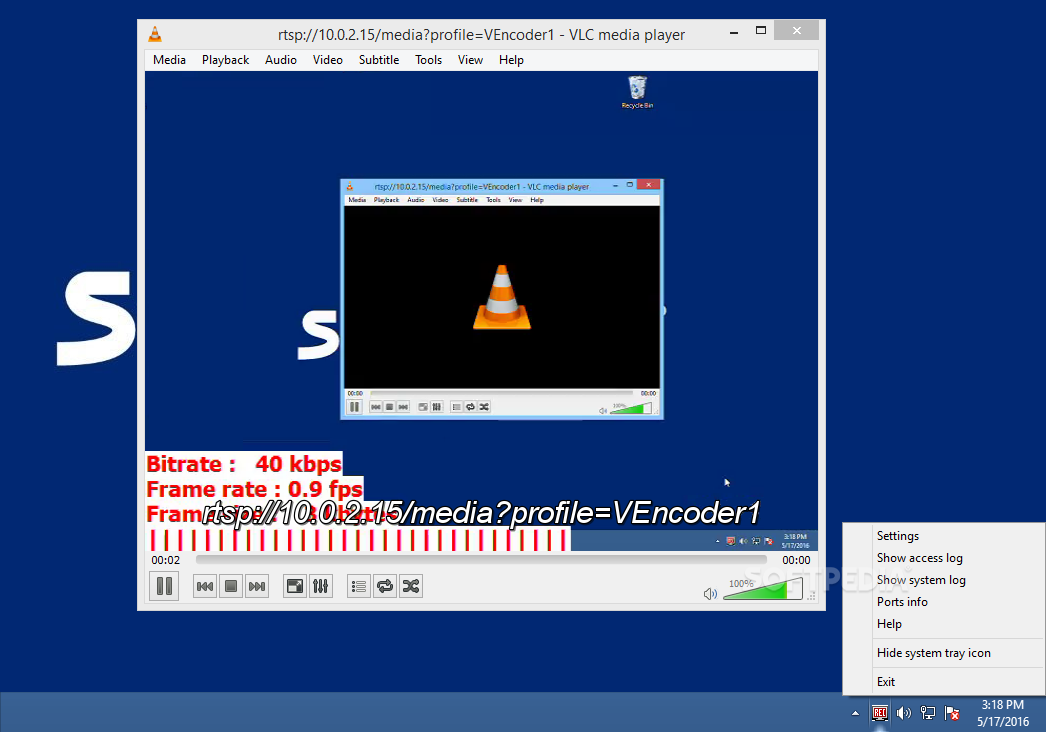
Task: Open Action Center flag icon
Action: (952, 713)
